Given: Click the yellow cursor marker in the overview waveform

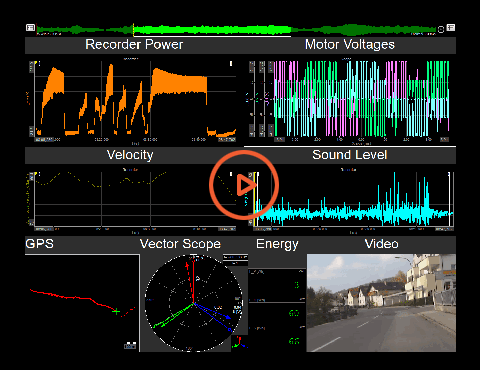Looking at the screenshot, I should (133, 30).
